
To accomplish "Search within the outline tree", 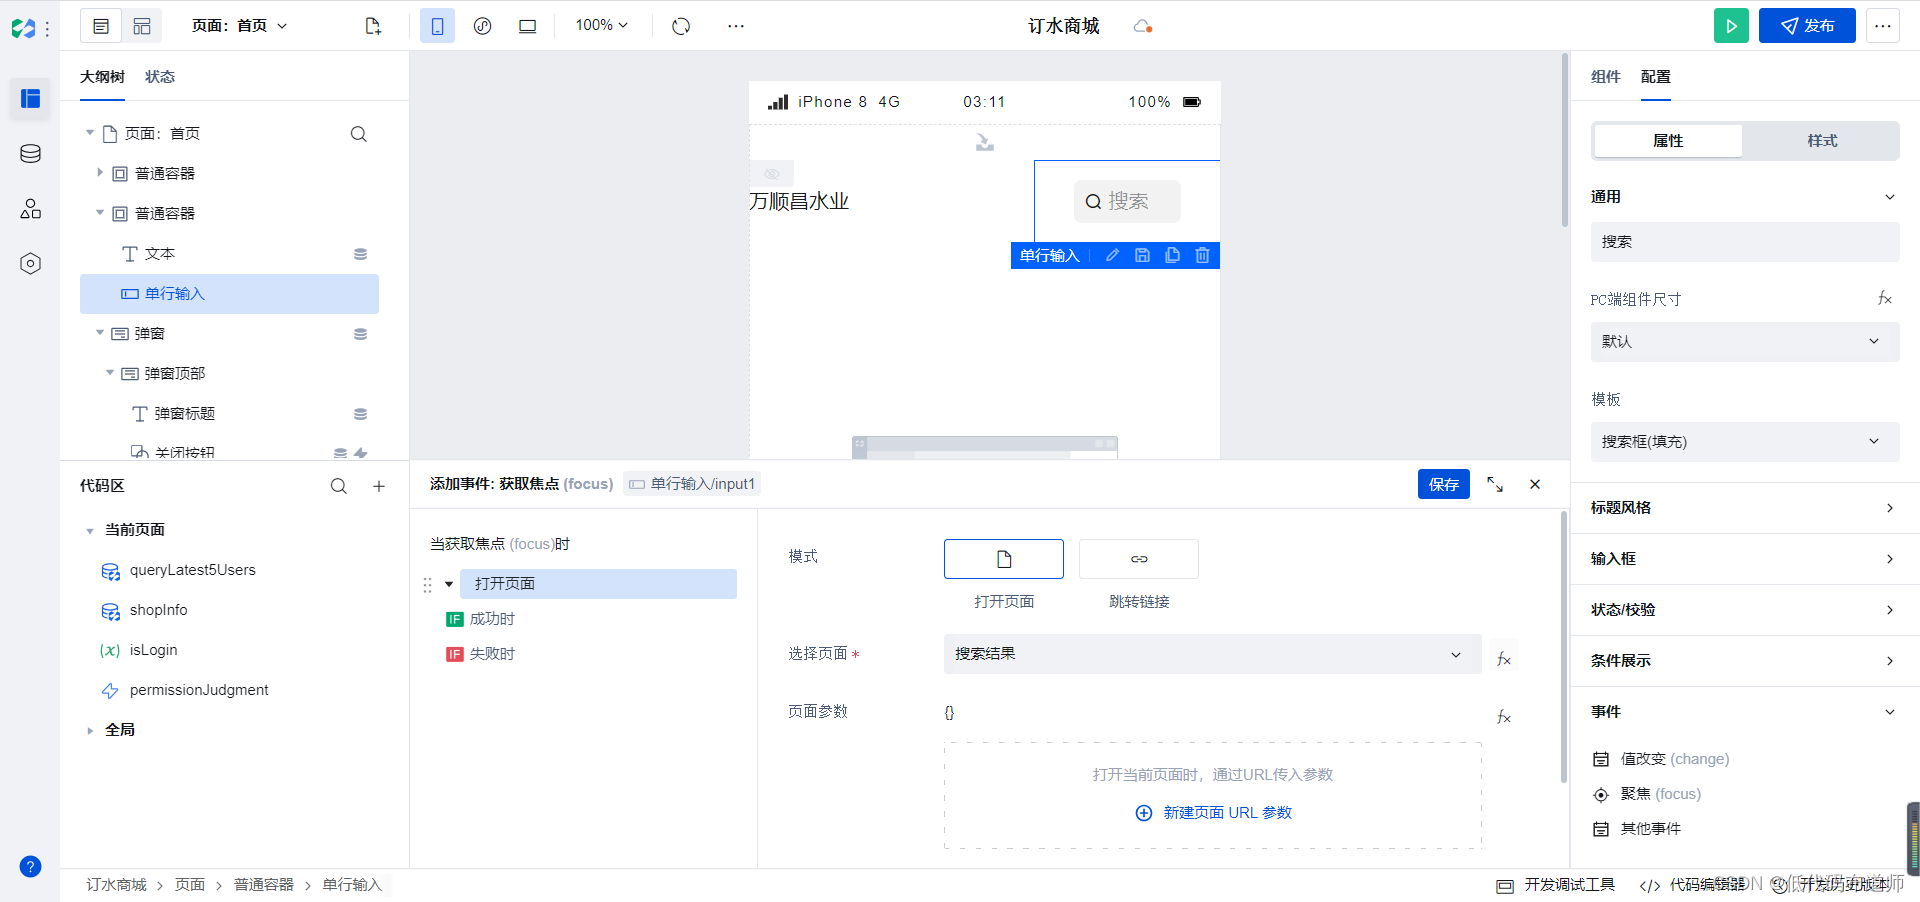I will (x=358, y=134).
